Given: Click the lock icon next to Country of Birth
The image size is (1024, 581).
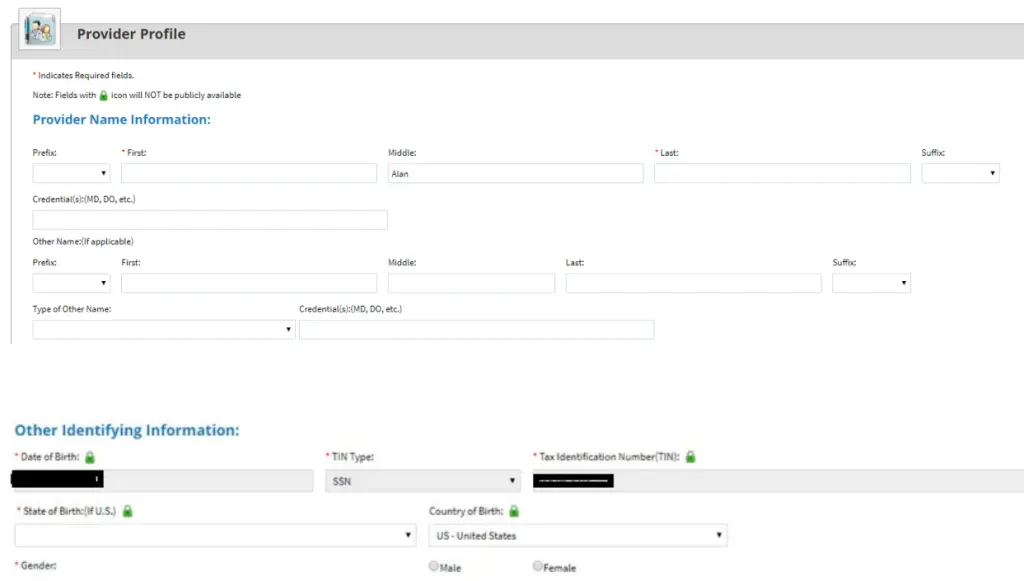Looking at the screenshot, I should pos(514,511).
